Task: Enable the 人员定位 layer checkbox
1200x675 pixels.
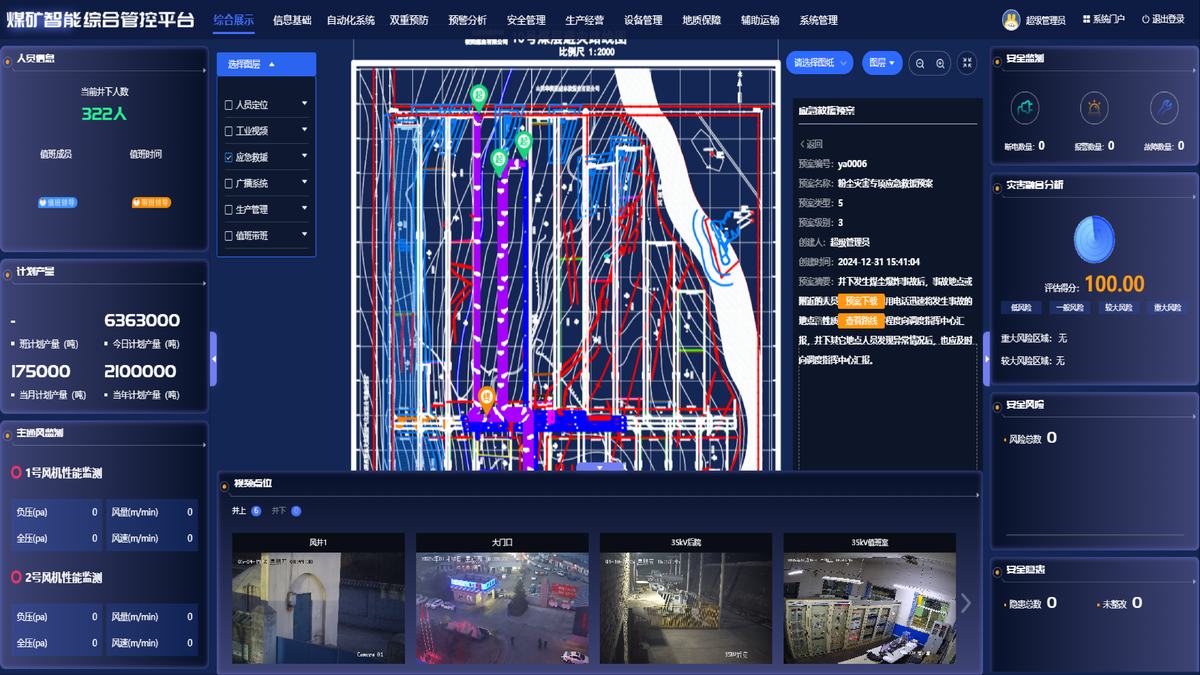Action: click(229, 104)
